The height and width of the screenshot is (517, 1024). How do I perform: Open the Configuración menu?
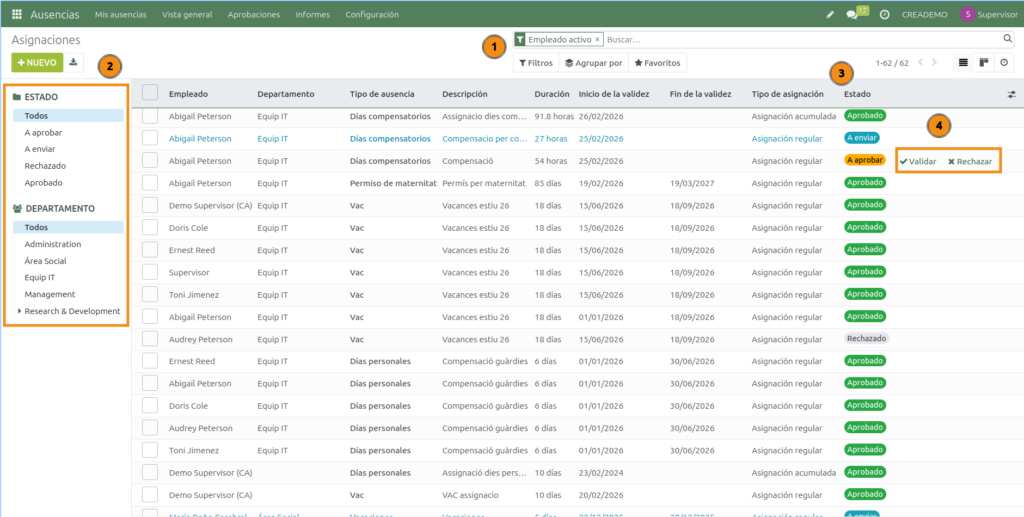pyautogui.click(x=371, y=15)
